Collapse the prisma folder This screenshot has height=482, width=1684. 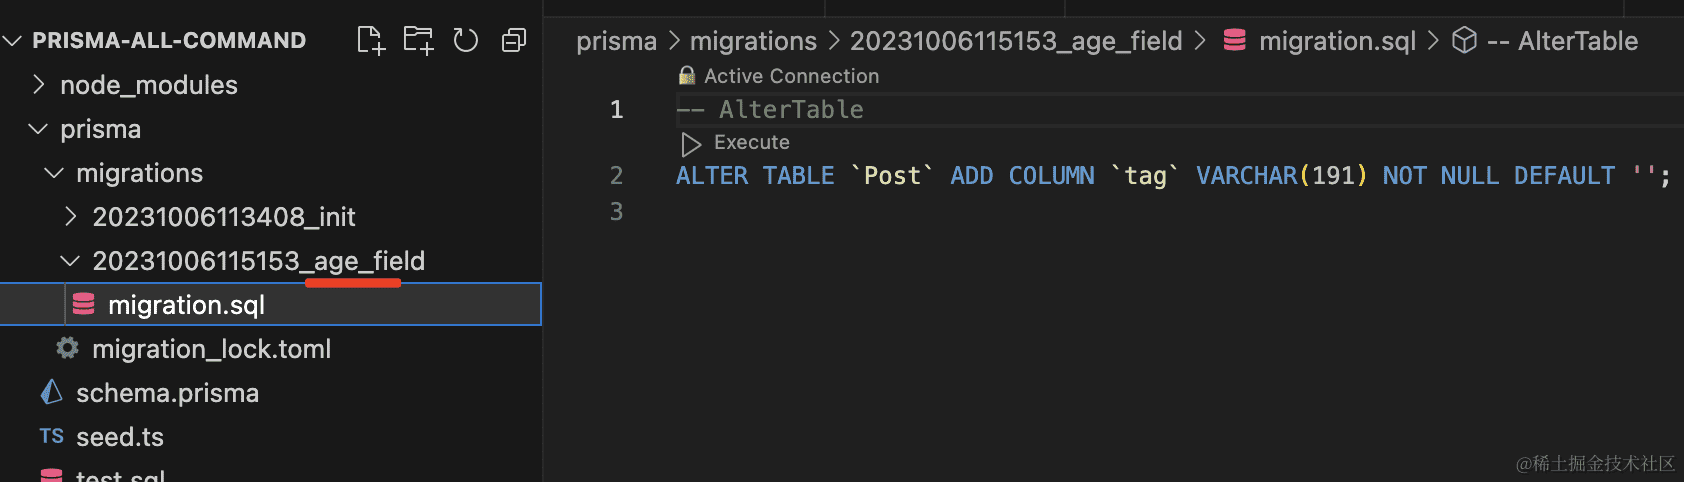[39, 129]
